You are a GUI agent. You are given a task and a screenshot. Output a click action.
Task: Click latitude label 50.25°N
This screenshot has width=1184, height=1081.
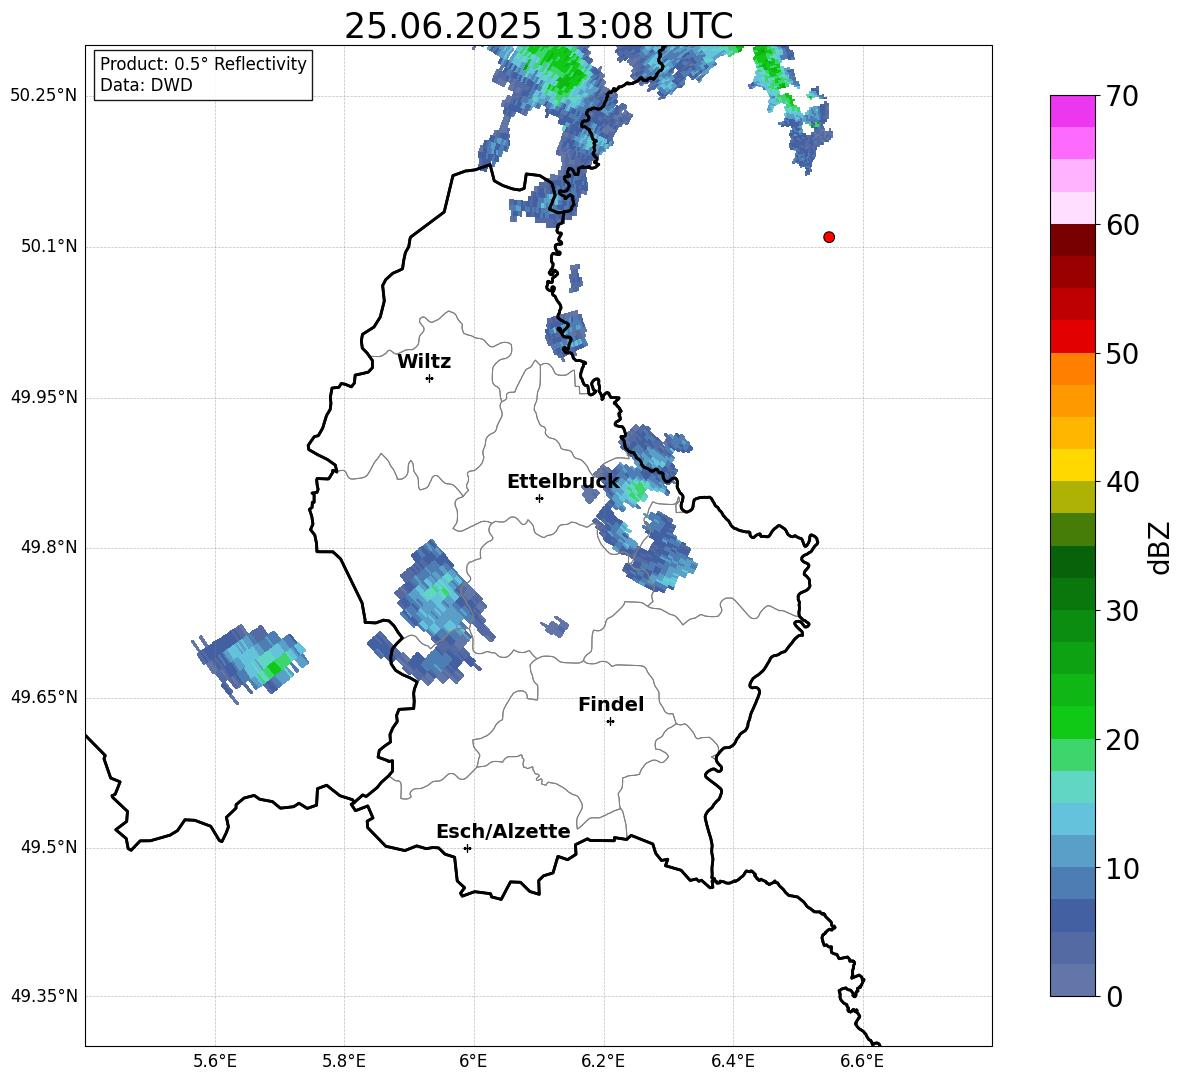(44, 96)
